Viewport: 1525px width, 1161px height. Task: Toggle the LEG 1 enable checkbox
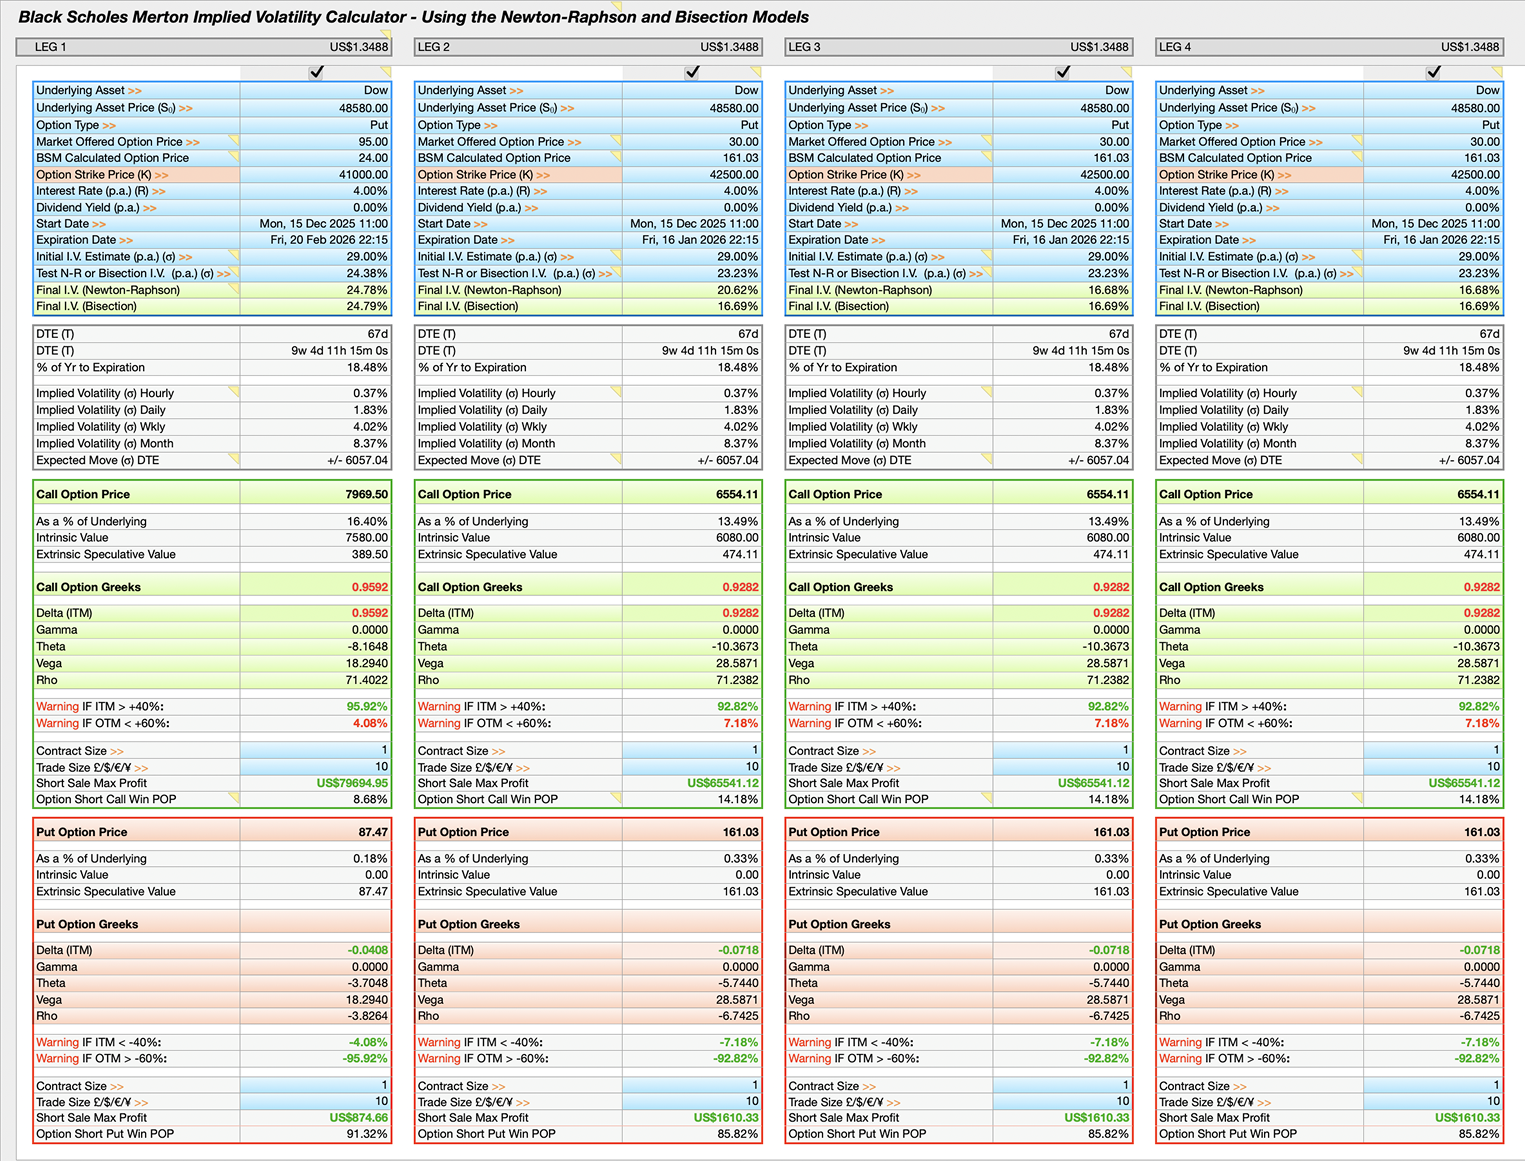[x=316, y=72]
